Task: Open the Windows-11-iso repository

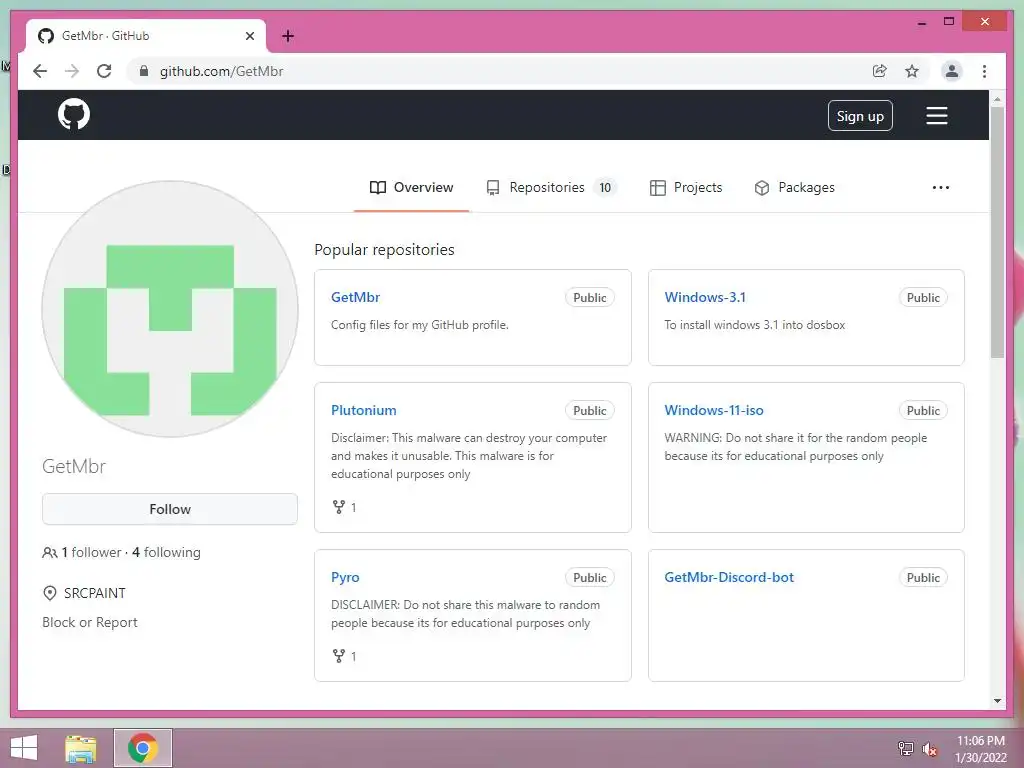Action: pos(714,410)
